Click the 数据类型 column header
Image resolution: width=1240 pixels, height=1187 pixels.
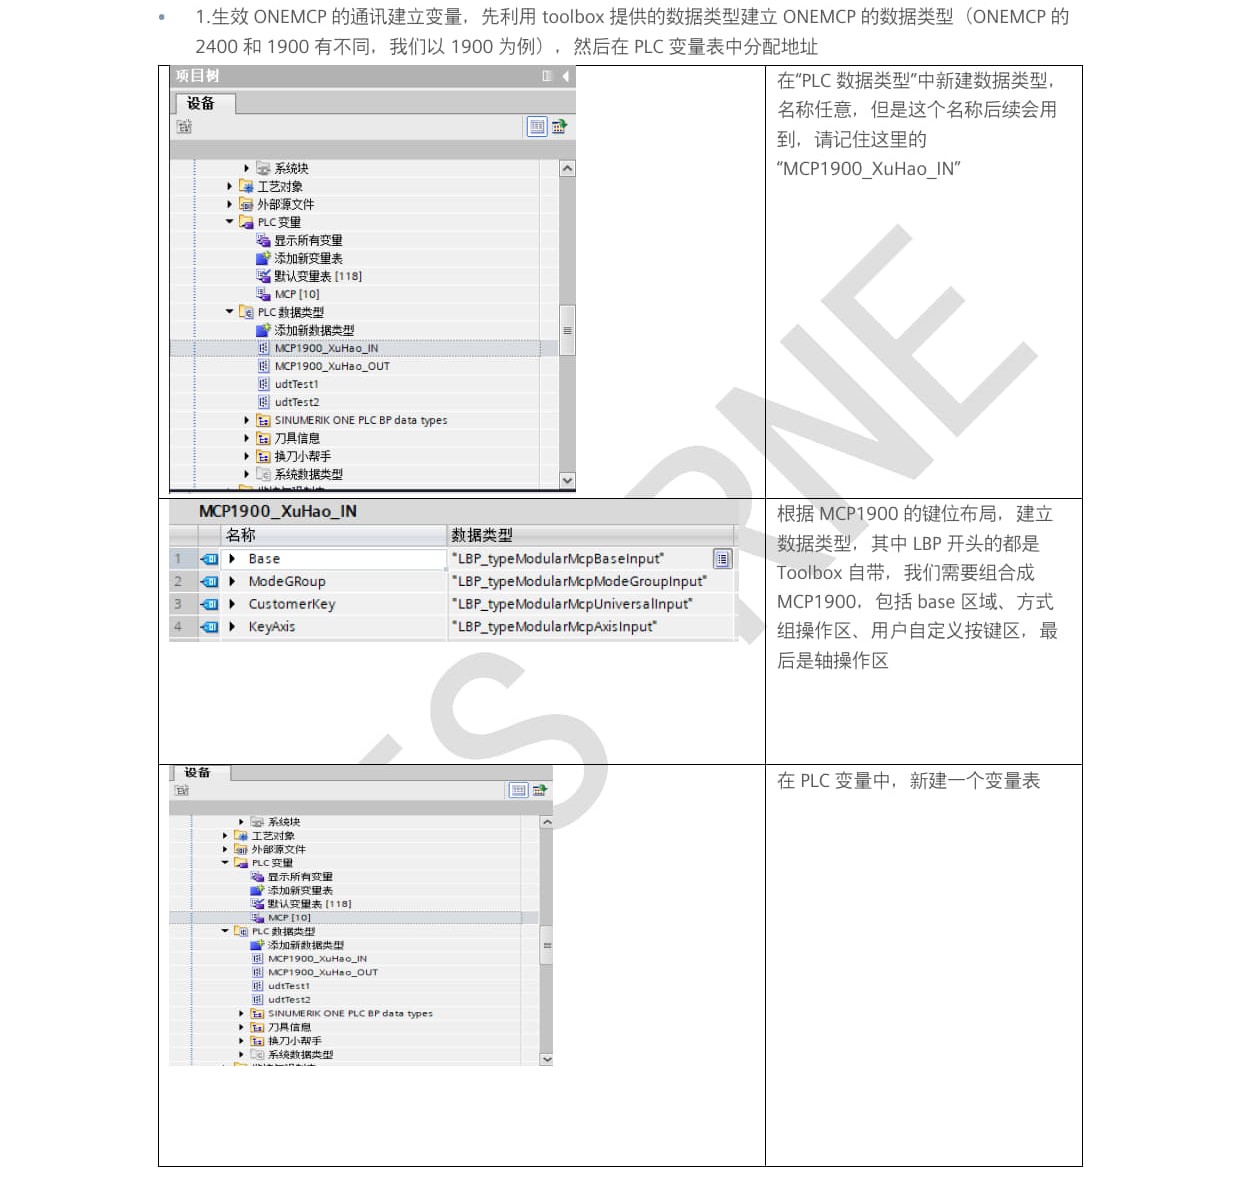tap(591, 535)
